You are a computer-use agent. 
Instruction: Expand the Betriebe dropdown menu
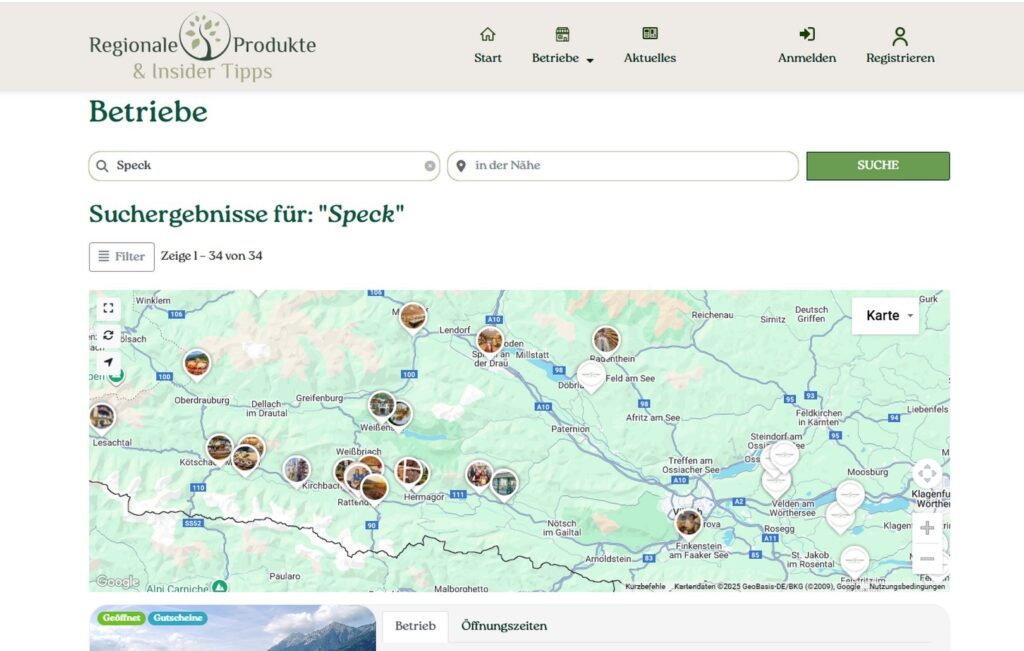coord(563,46)
